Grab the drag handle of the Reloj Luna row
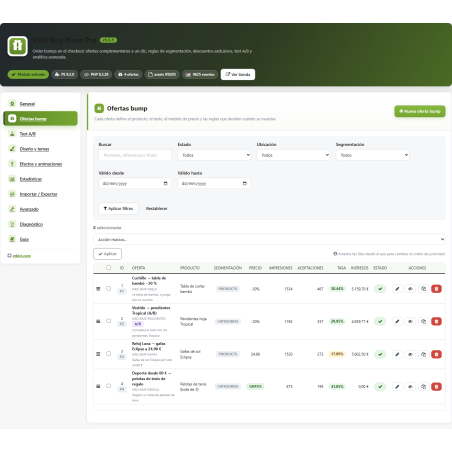 [x=98, y=354]
